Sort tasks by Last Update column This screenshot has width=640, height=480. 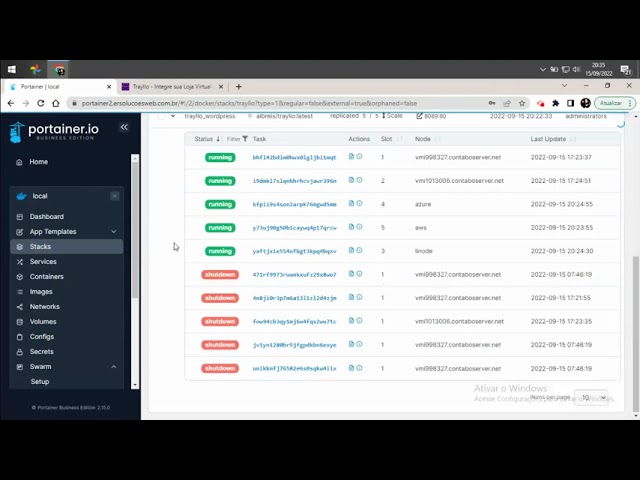tap(553, 139)
